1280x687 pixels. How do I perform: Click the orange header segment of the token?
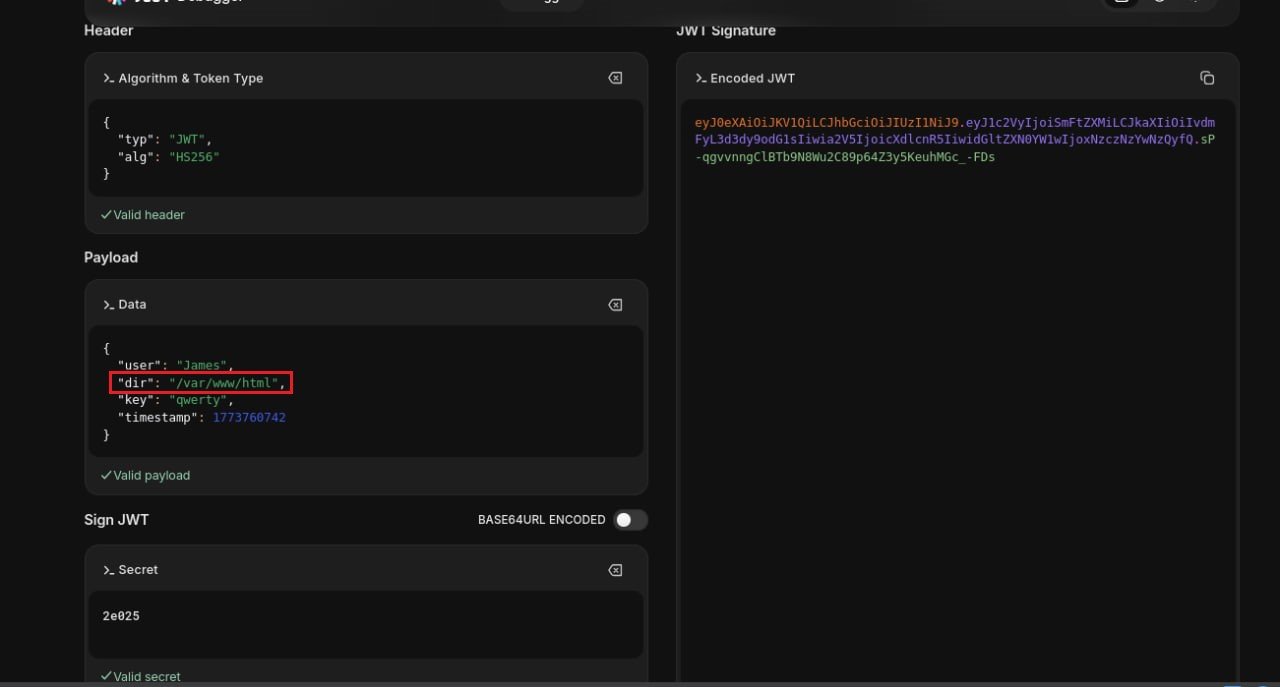pyautogui.click(x=827, y=123)
